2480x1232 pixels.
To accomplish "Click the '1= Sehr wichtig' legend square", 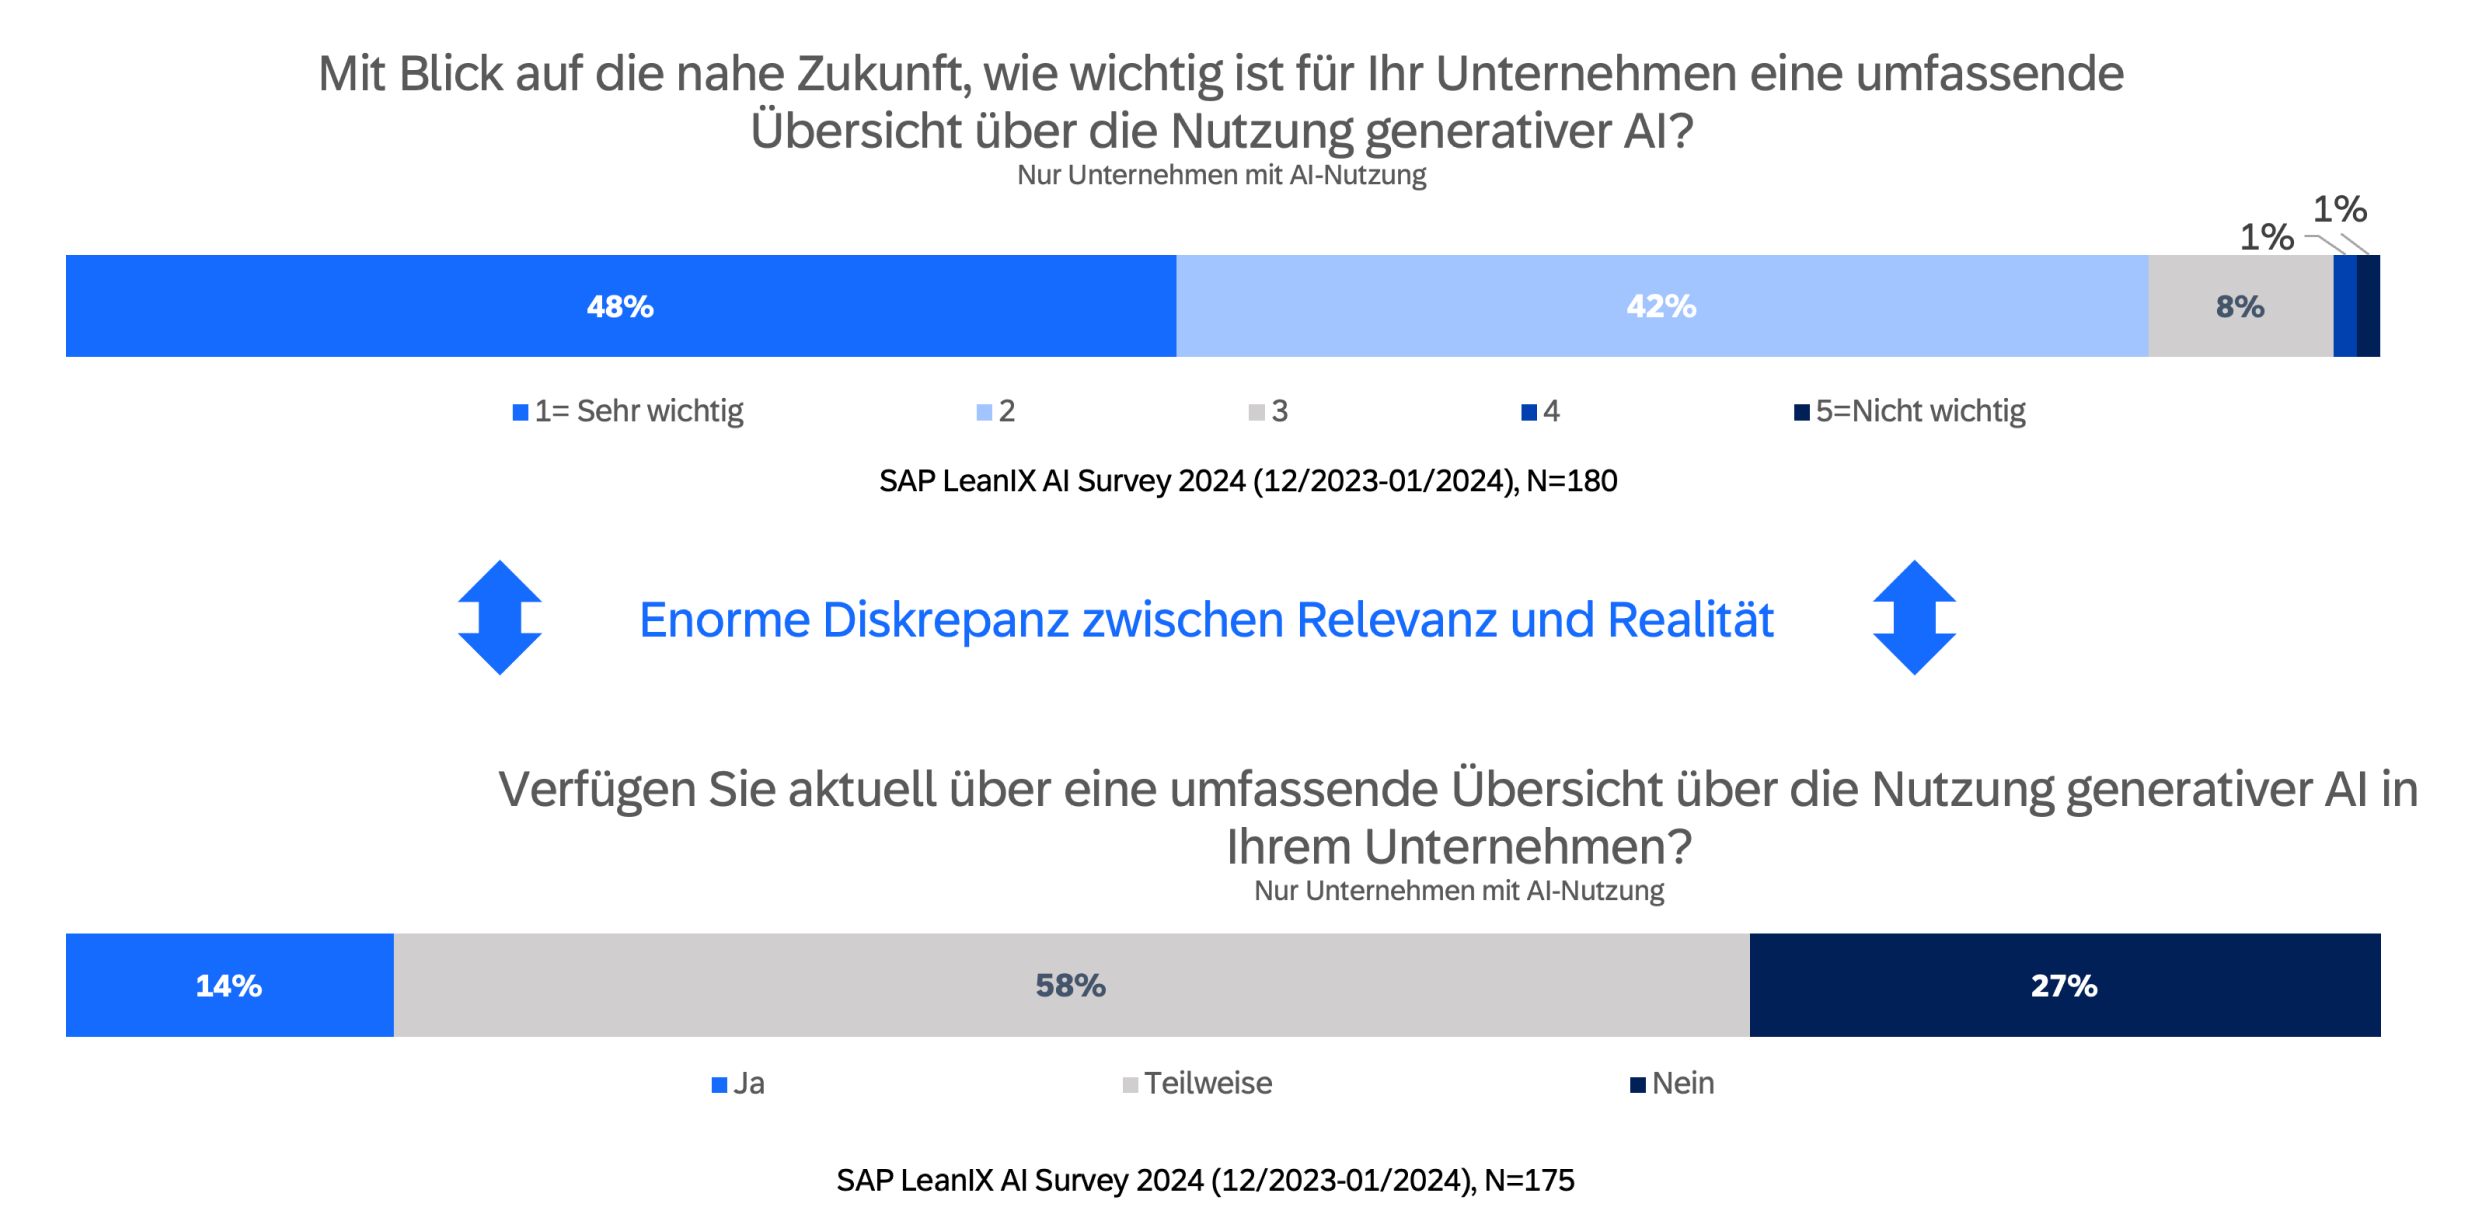I will 520,412.
